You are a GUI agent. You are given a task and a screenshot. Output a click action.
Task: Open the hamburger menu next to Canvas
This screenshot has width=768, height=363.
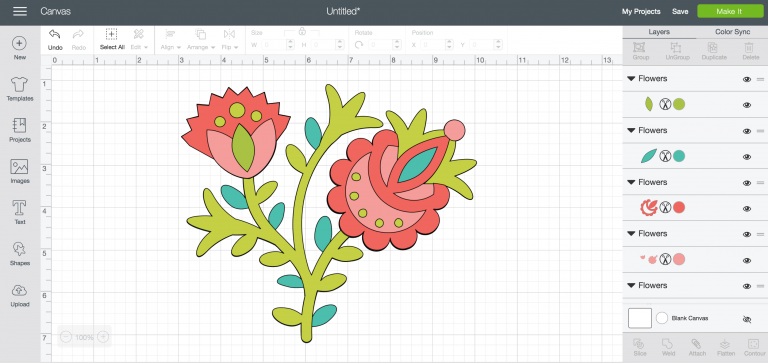point(20,11)
